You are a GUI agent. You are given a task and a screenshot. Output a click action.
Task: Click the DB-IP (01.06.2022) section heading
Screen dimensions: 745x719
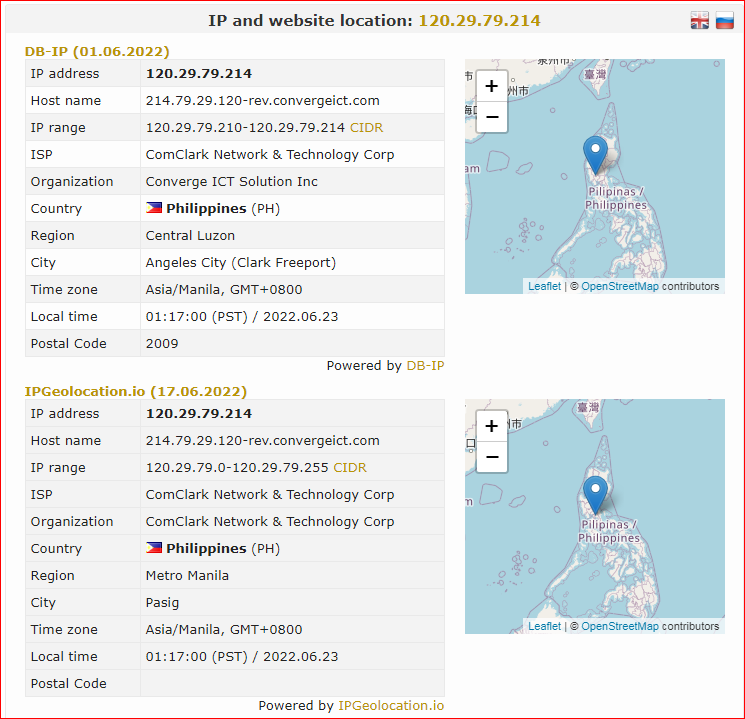tap(97, 51)
